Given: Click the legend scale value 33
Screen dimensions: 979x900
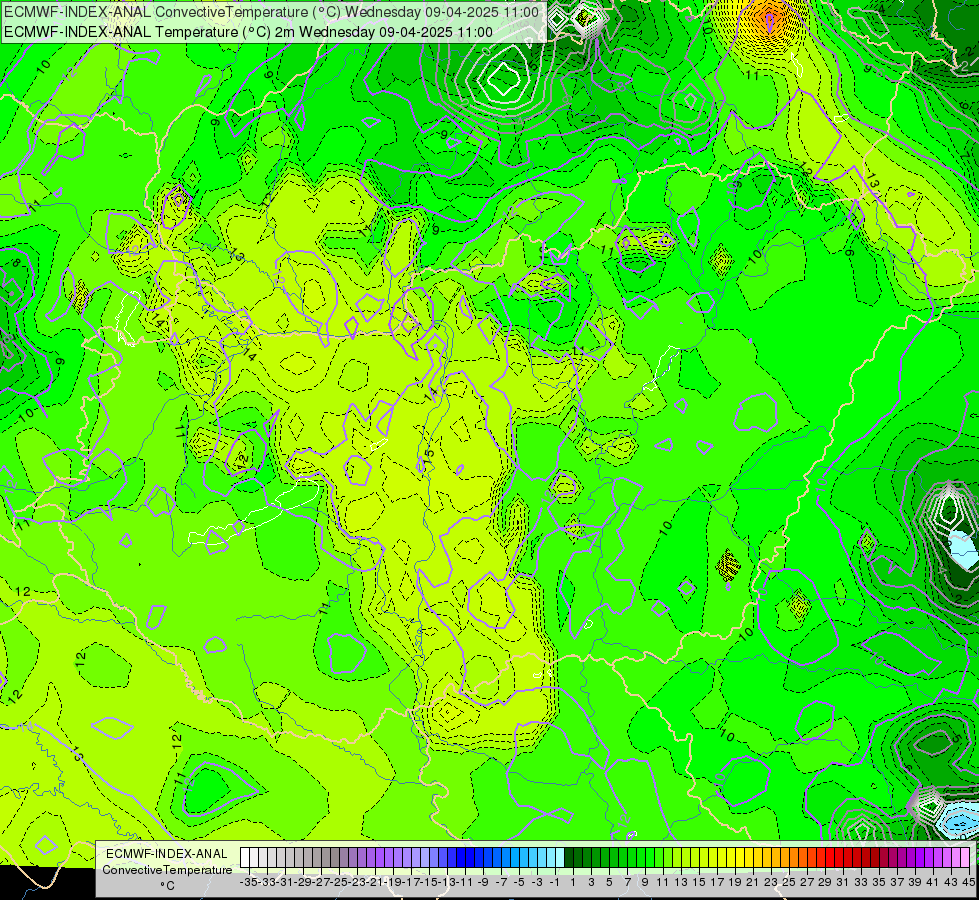Looking at the screenshot, I should 861,882.
